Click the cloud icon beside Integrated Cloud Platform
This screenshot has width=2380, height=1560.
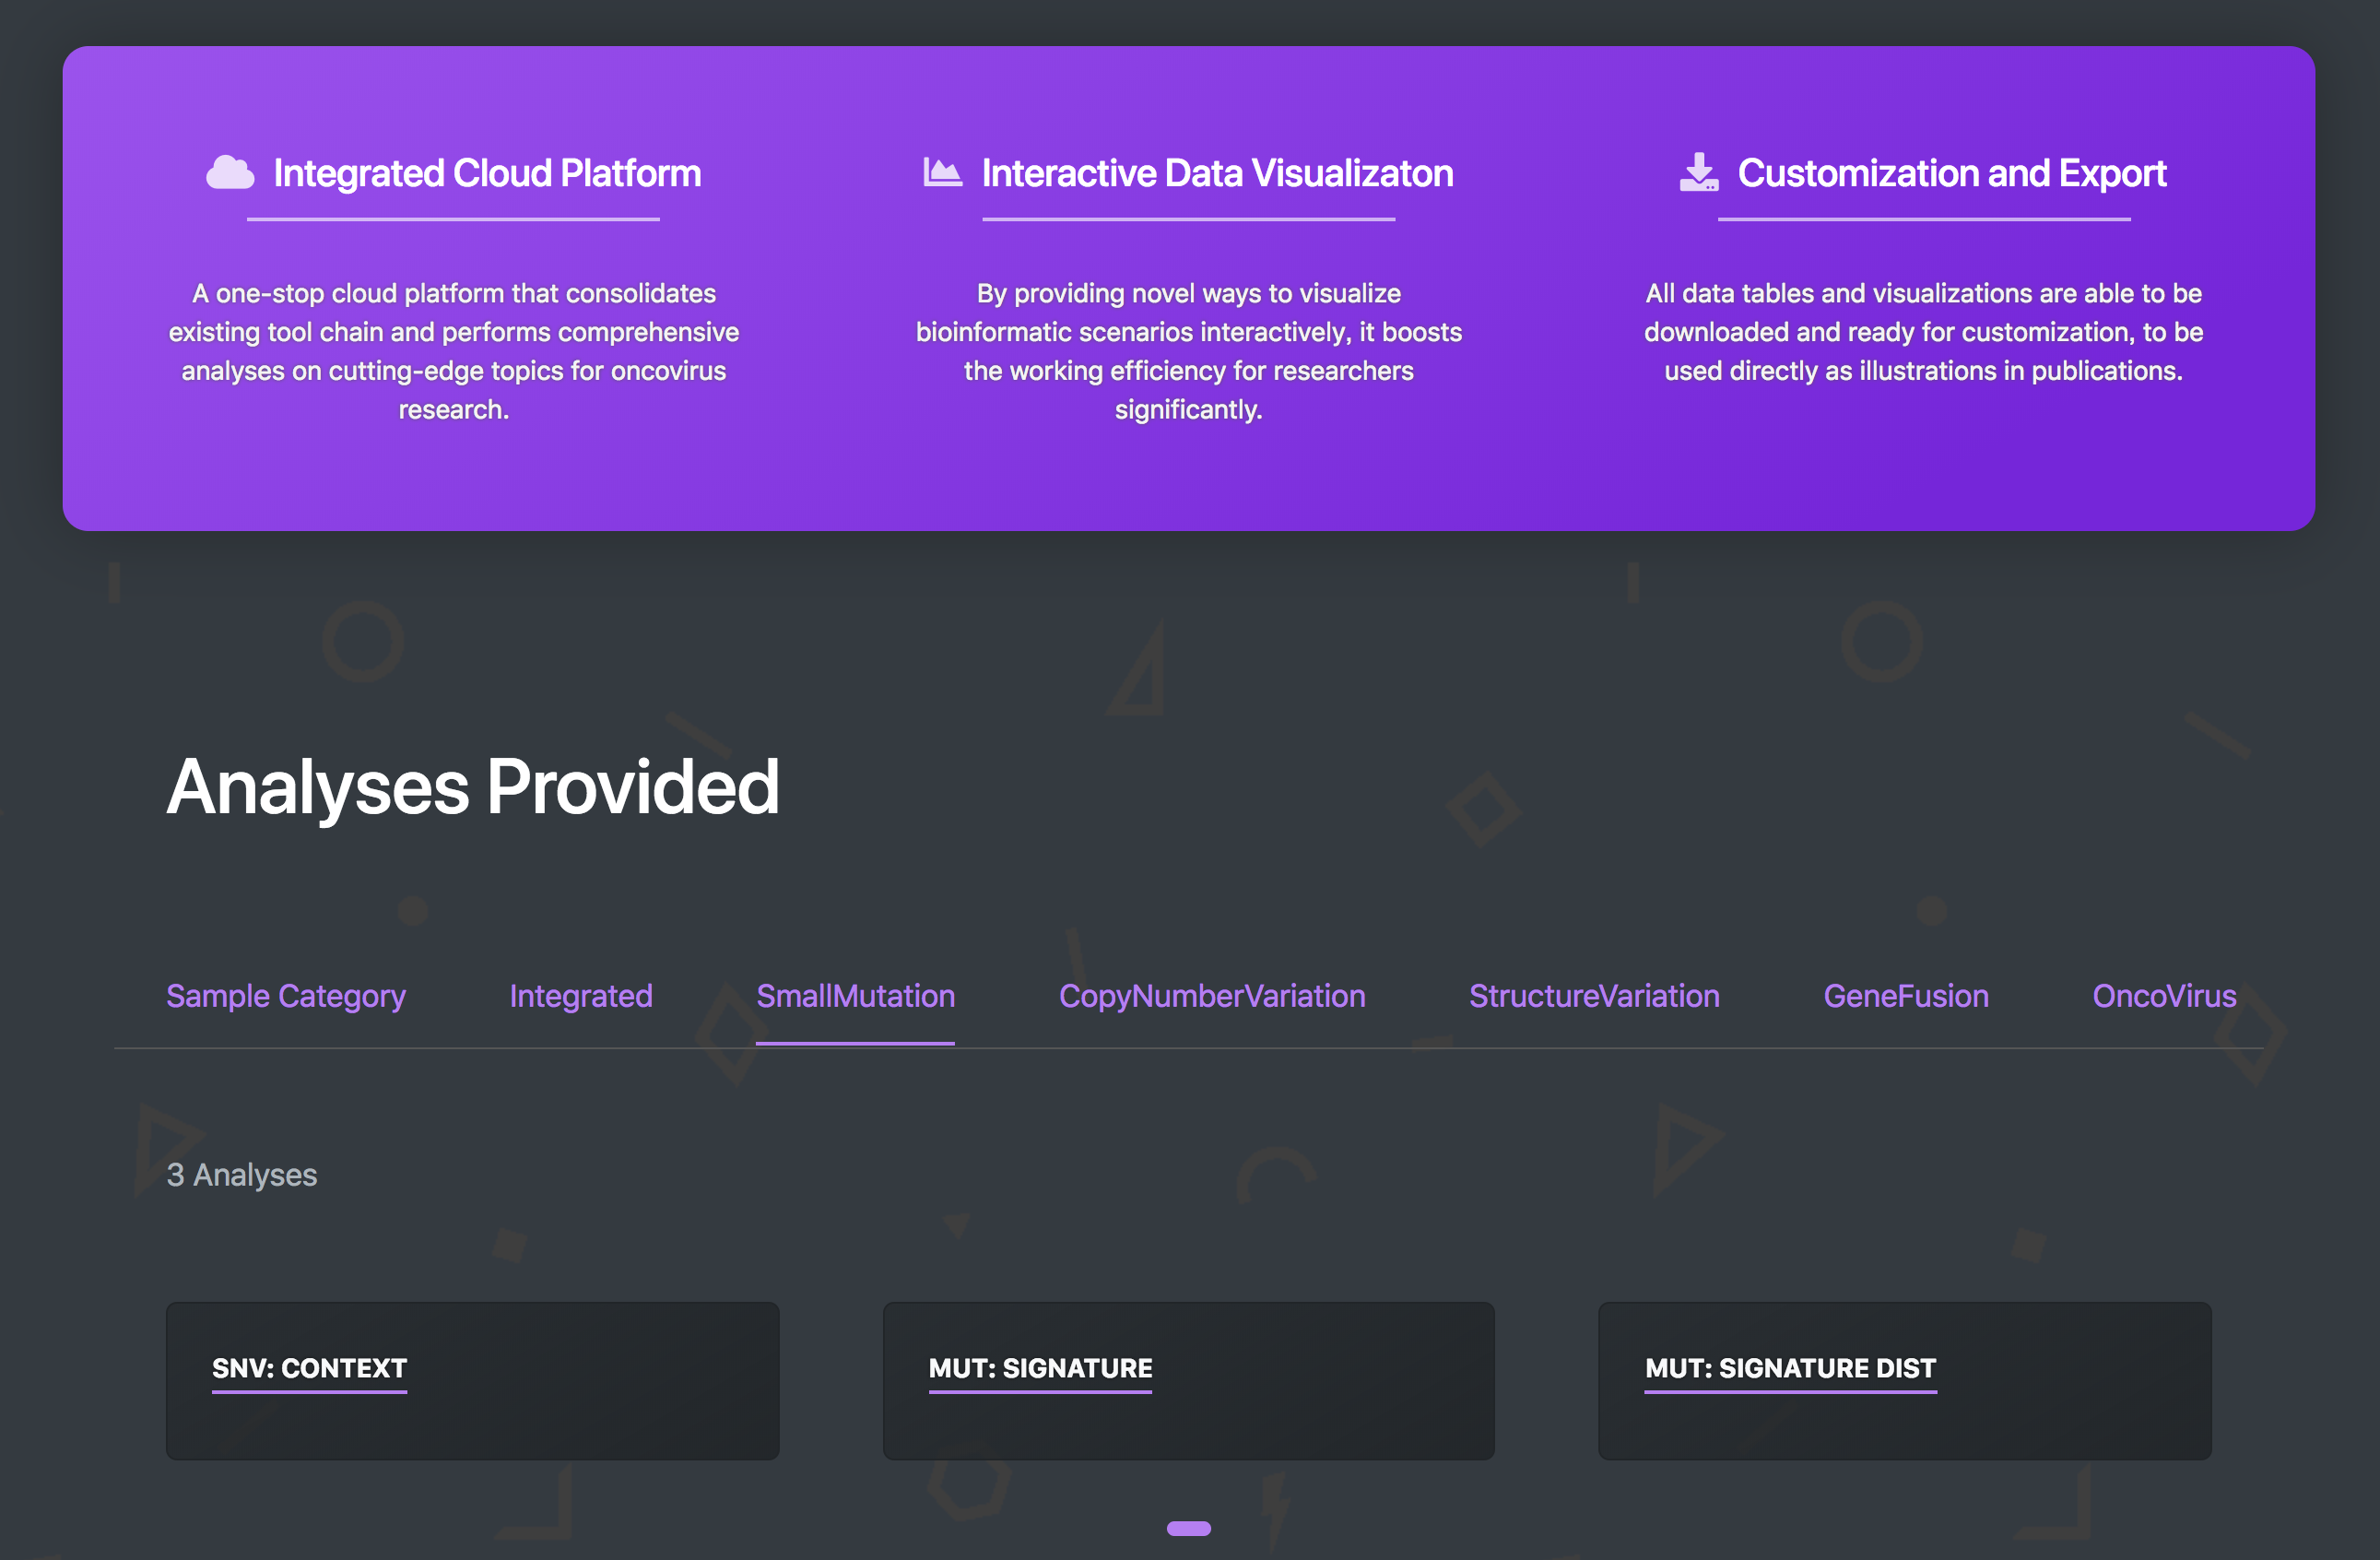[x=230, y=173]
